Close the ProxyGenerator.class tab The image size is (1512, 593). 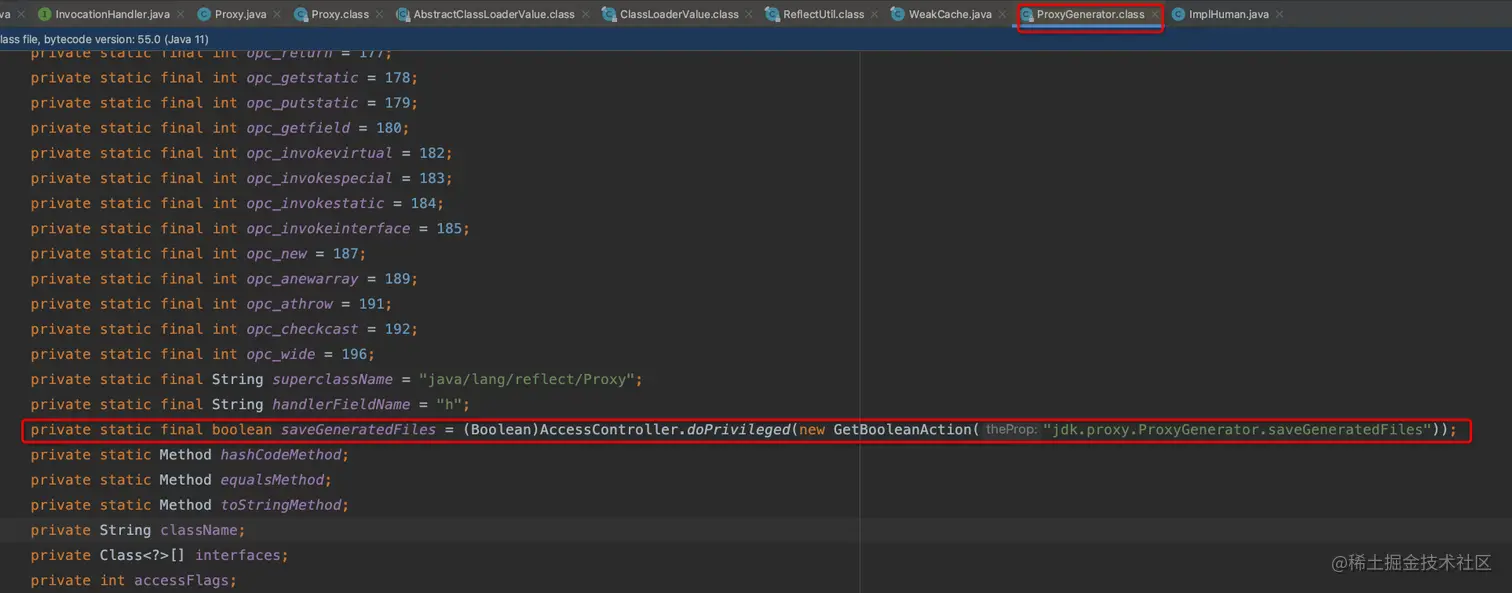pyautogui.click(x=1155, y=15)
